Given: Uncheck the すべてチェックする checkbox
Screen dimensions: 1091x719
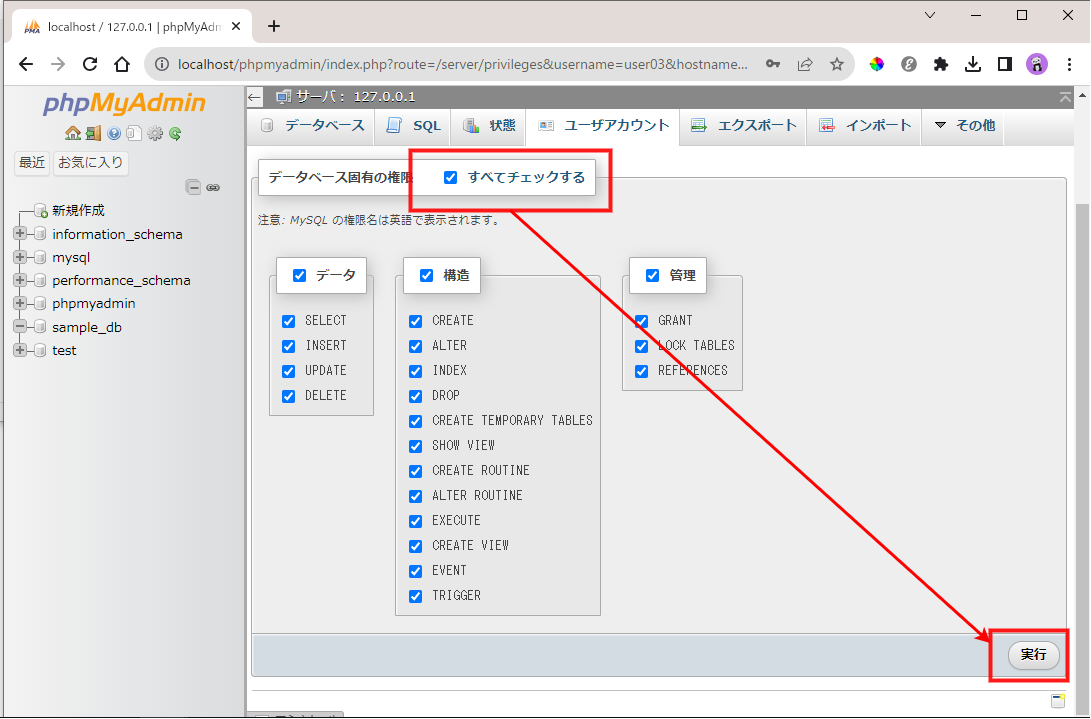Looking at the screenshot, I should [450, 177].
